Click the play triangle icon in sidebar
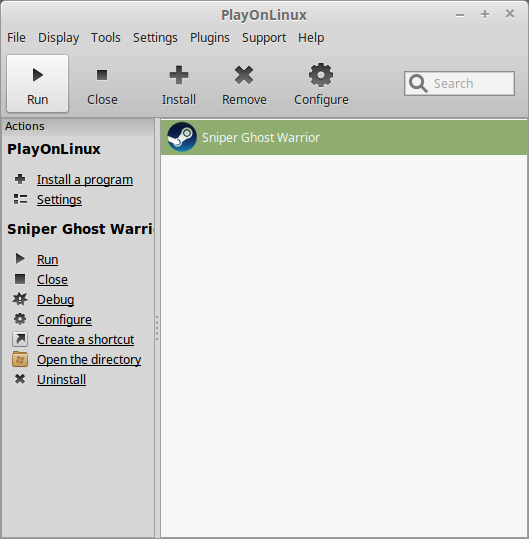The image size is (529, 539). (20, 258)
